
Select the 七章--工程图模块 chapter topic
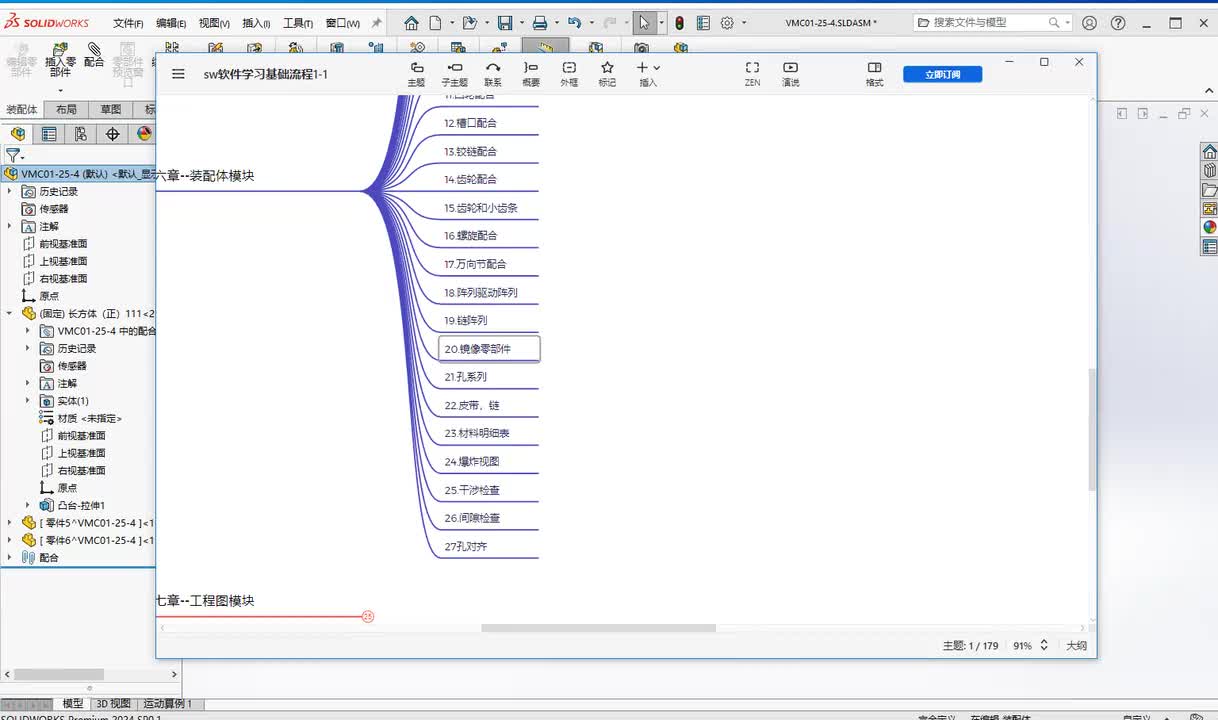[x=205, y=601]
